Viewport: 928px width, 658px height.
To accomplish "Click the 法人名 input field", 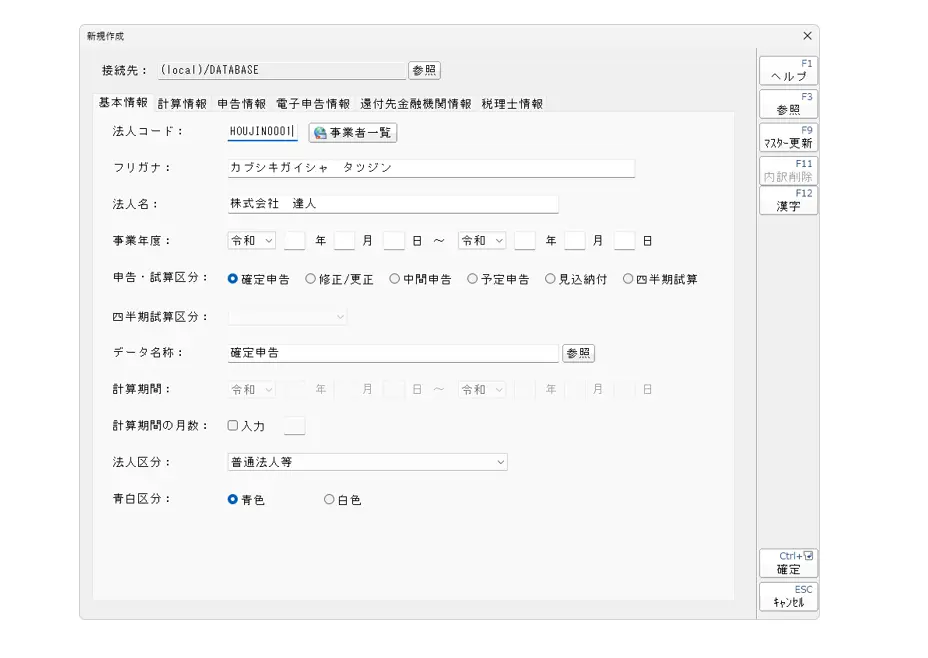I will coord(393,204).
